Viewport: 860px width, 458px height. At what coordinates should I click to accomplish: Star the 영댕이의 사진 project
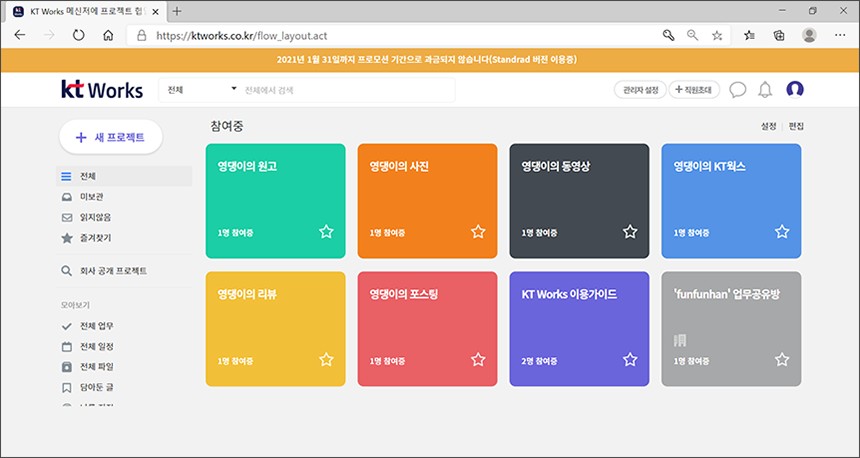tap(478, 231)
